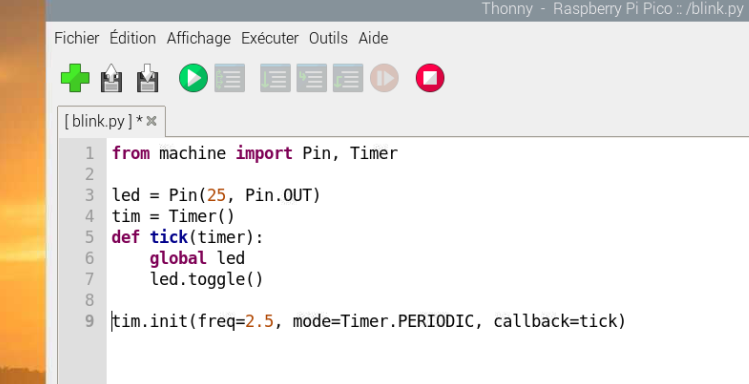Close the blink.py tab

point(151,121)
